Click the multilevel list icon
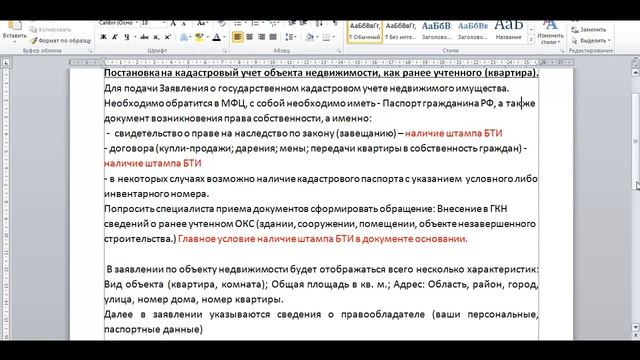Image resolution: width=640 pixels, height=360 pixels. pyautogui.click(x=274, y=23)
